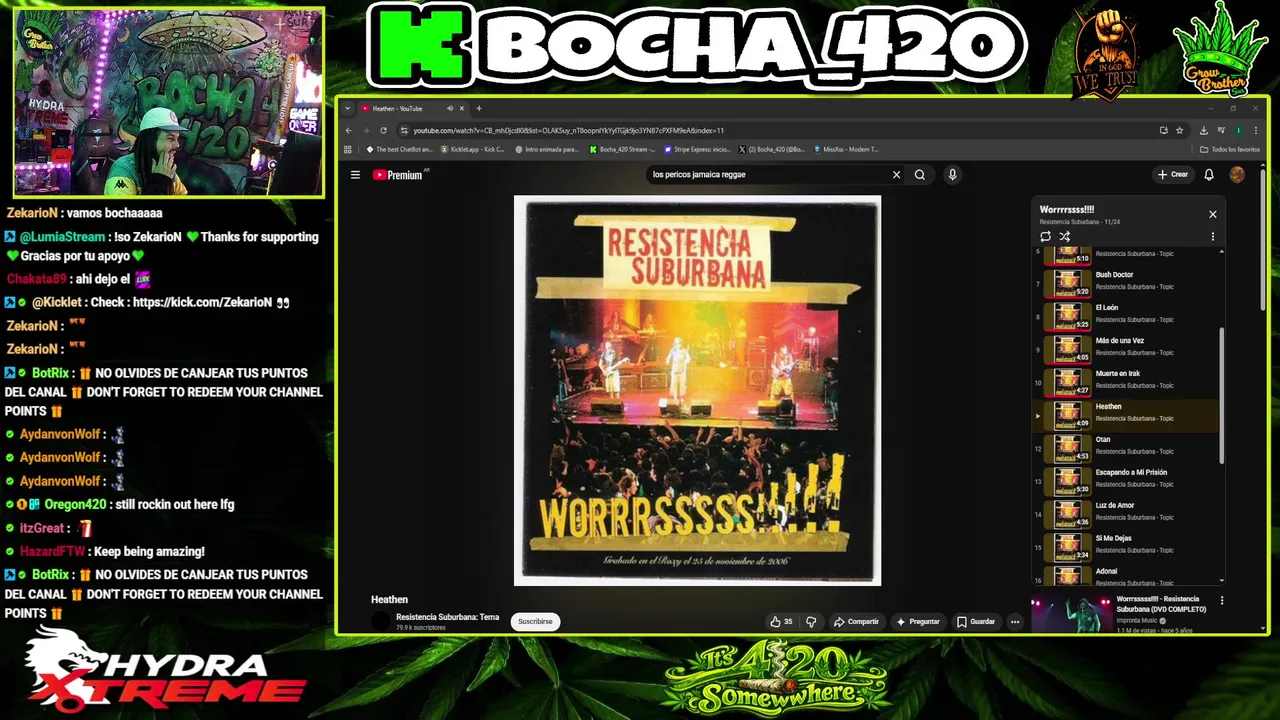Open the Chrome apps grid icon
Image resolution: width=1280 pixels, height=720 pixels.
[x=348, y=150]
